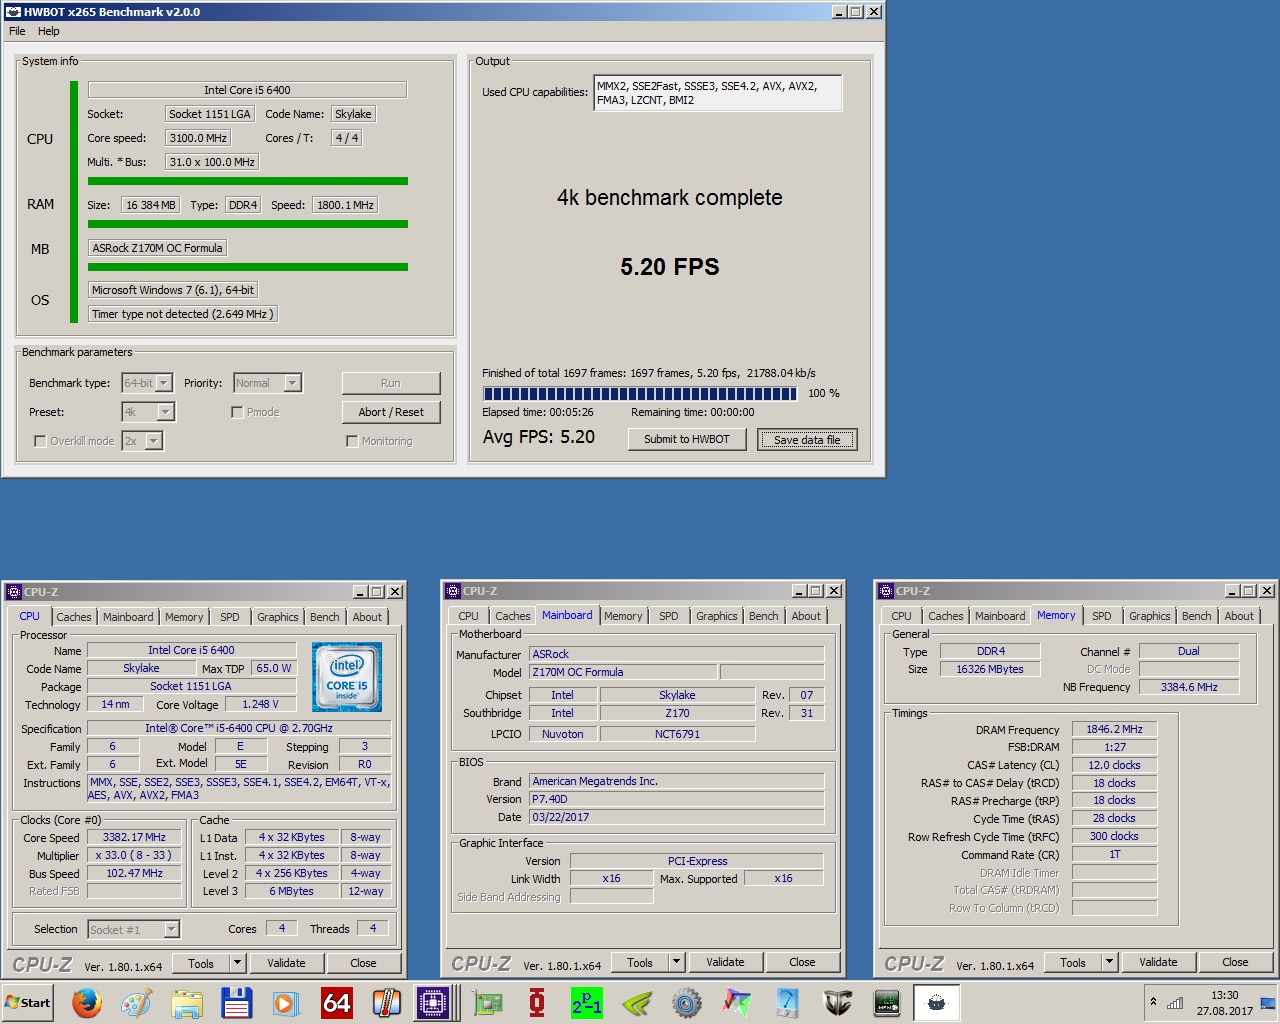Toggle the Monitoring checkbox
This screenshot has height=1024, width=1280.
tap(352, 441)
